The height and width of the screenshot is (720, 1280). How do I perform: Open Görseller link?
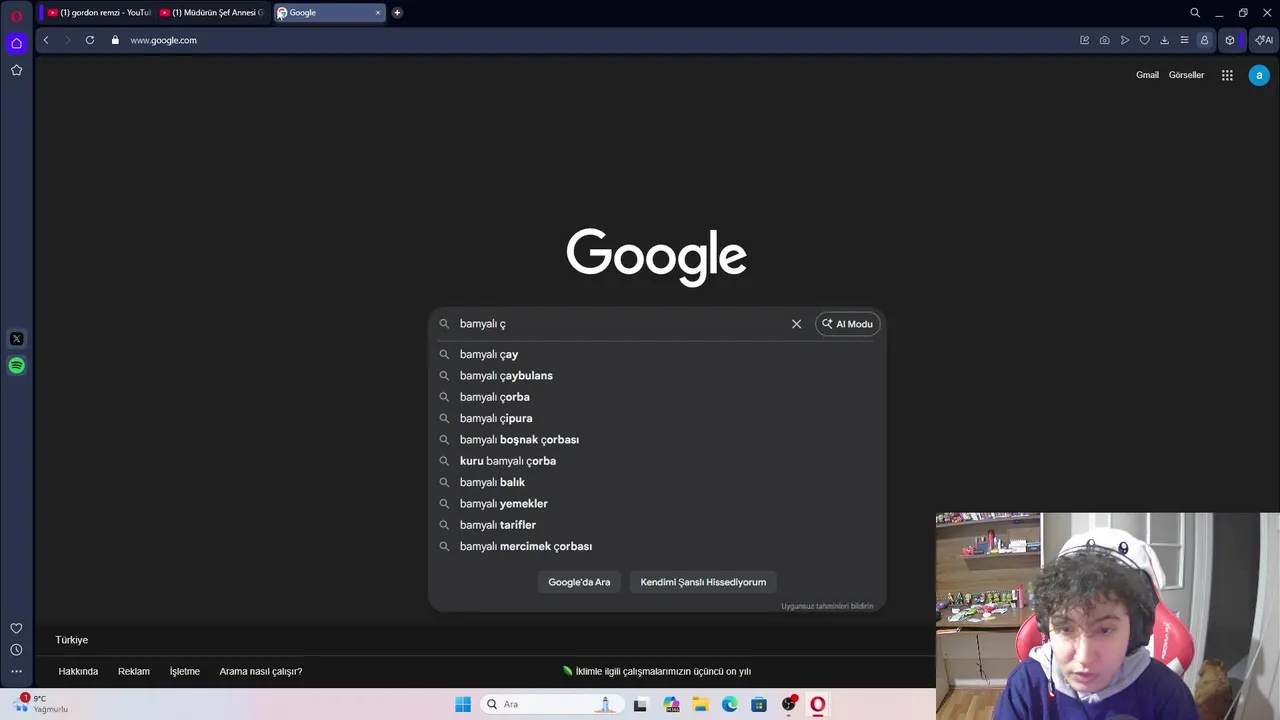1186,75
